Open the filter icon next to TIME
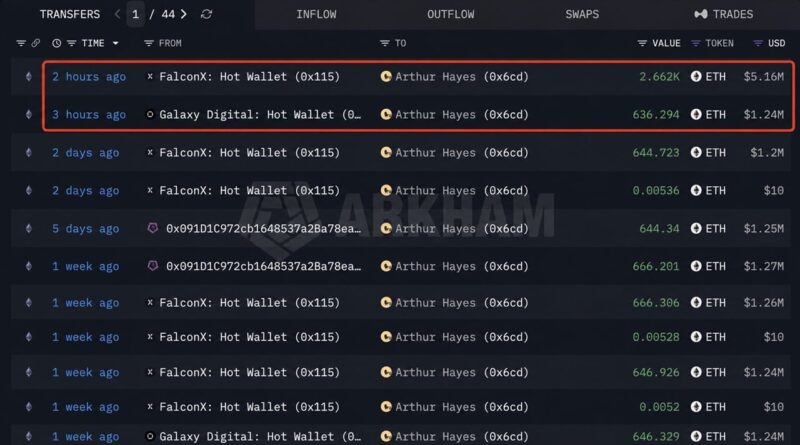800x445 pixels. tap(71, 43)
